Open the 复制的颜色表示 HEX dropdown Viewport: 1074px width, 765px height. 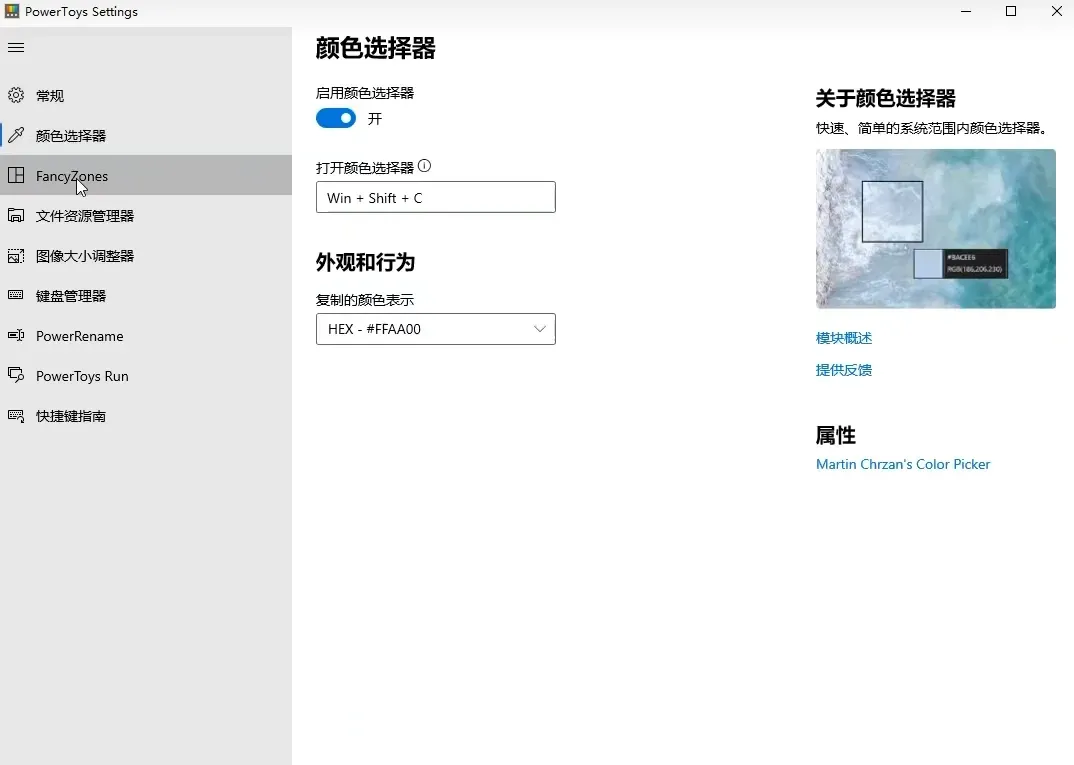tap(436, 329)
